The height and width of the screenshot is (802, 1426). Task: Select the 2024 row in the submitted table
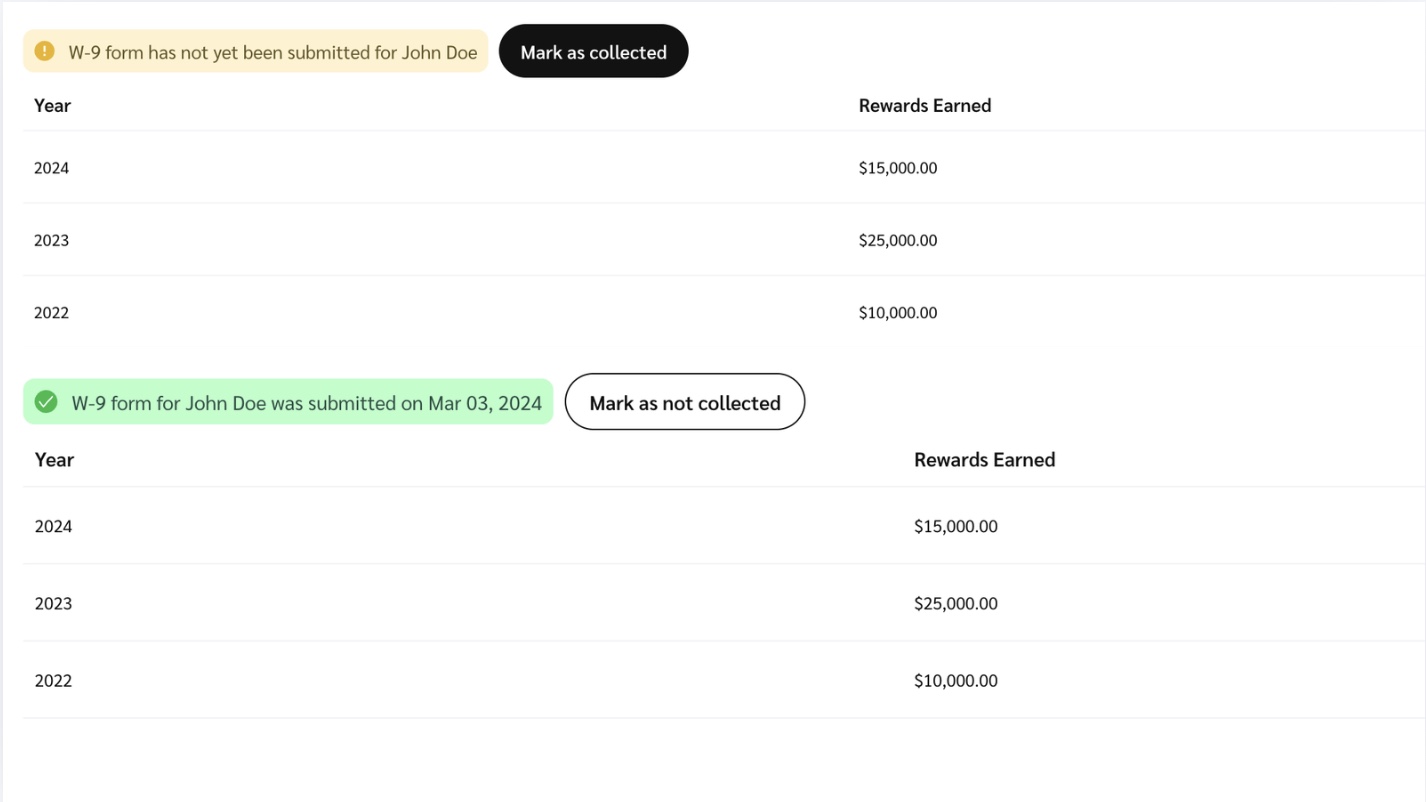(x=54, y=527)
